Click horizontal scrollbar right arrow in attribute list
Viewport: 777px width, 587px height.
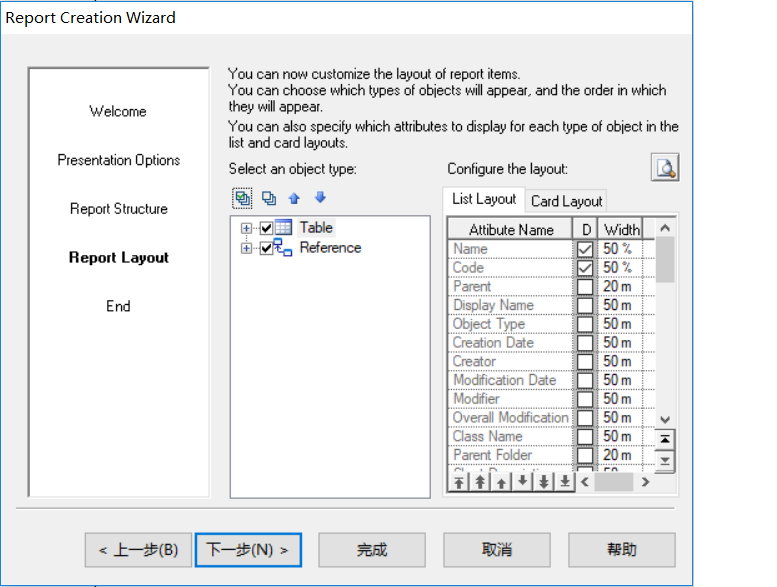pyautogui.click(x=645, y=482)
